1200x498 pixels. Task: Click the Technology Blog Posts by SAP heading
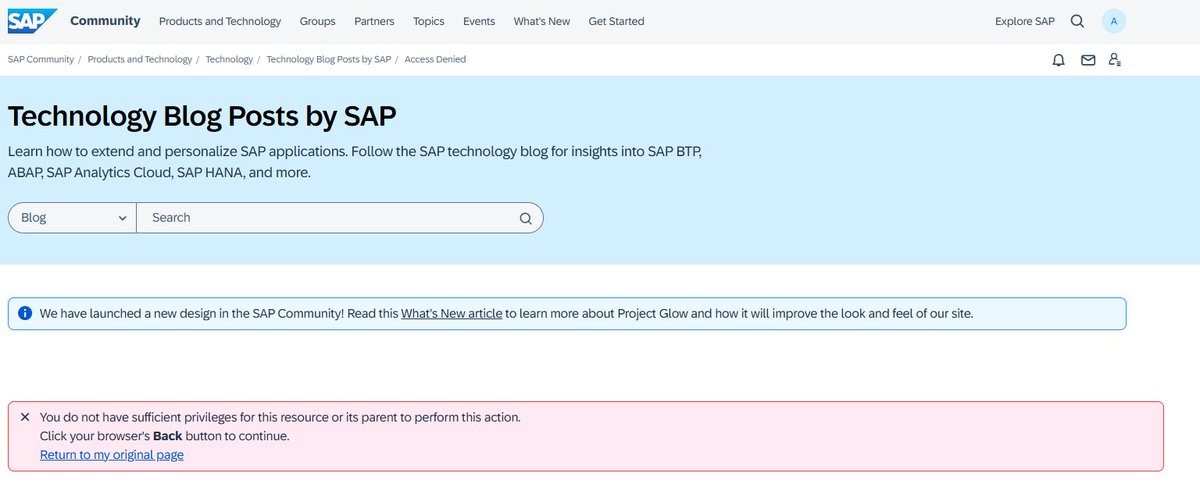coord(202,116)
